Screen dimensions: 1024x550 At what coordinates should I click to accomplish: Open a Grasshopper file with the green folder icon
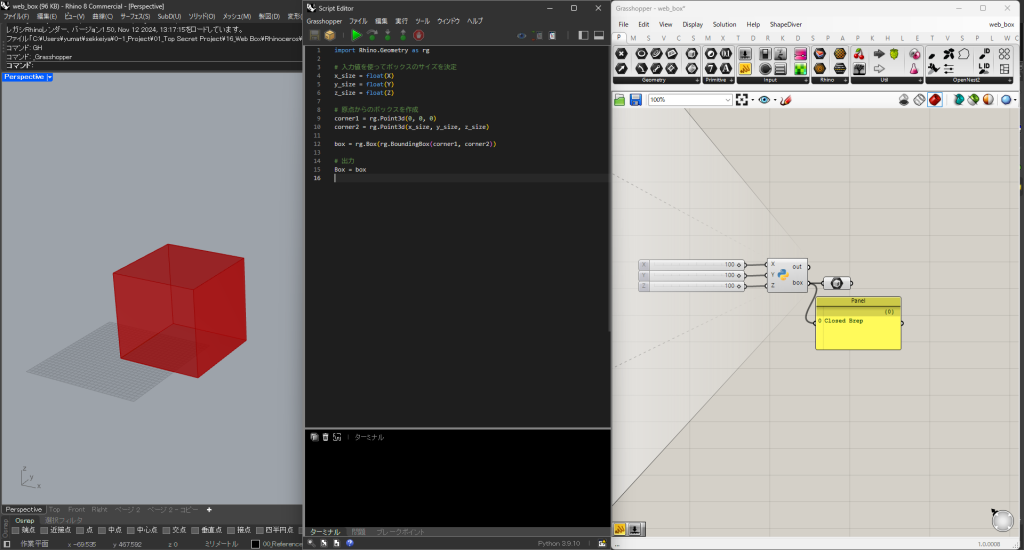coord(620,100)
